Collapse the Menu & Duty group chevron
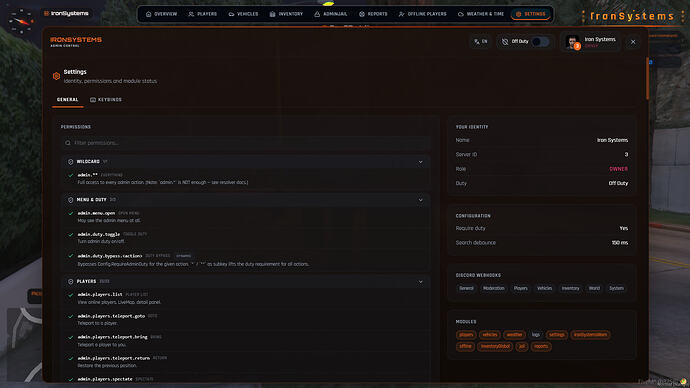The width and height of the screenshot is (690, 388). pos(420,200)
